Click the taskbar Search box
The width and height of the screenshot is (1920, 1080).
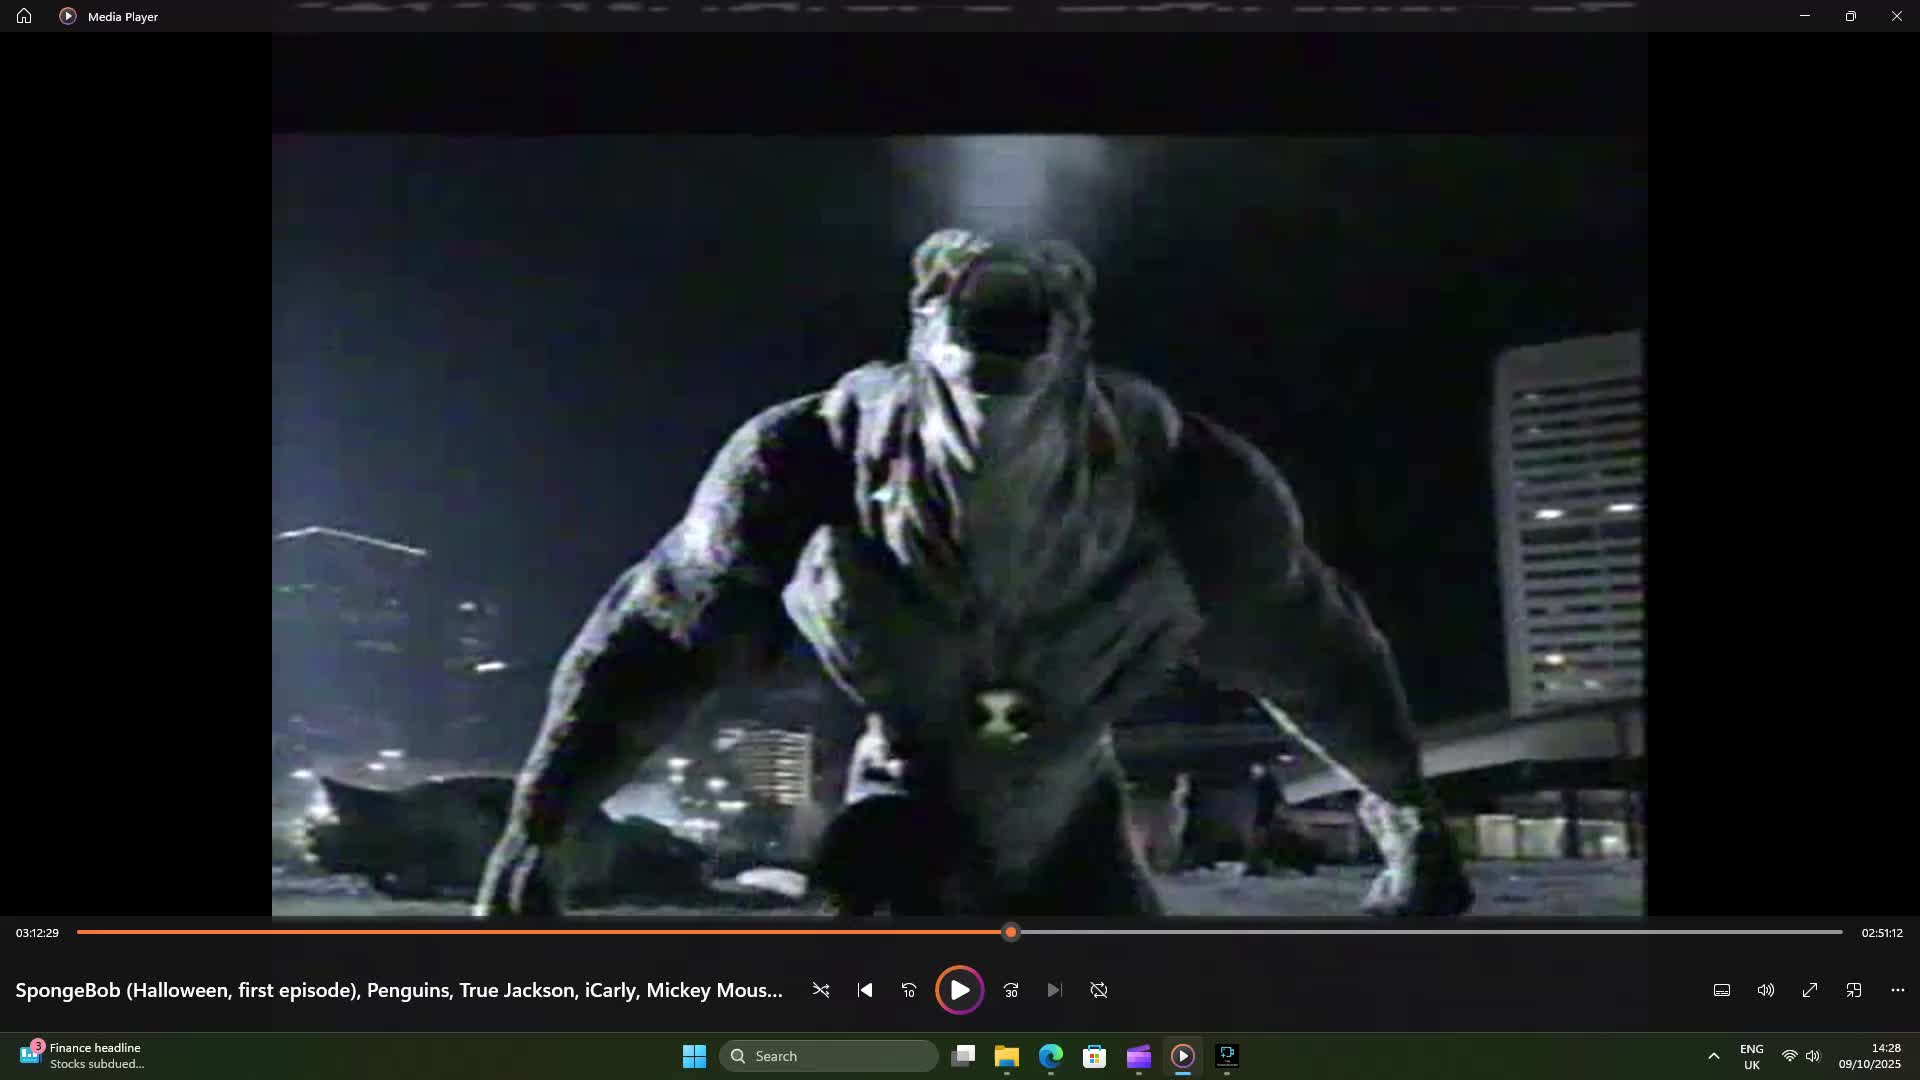click(x=828, y=1056)
